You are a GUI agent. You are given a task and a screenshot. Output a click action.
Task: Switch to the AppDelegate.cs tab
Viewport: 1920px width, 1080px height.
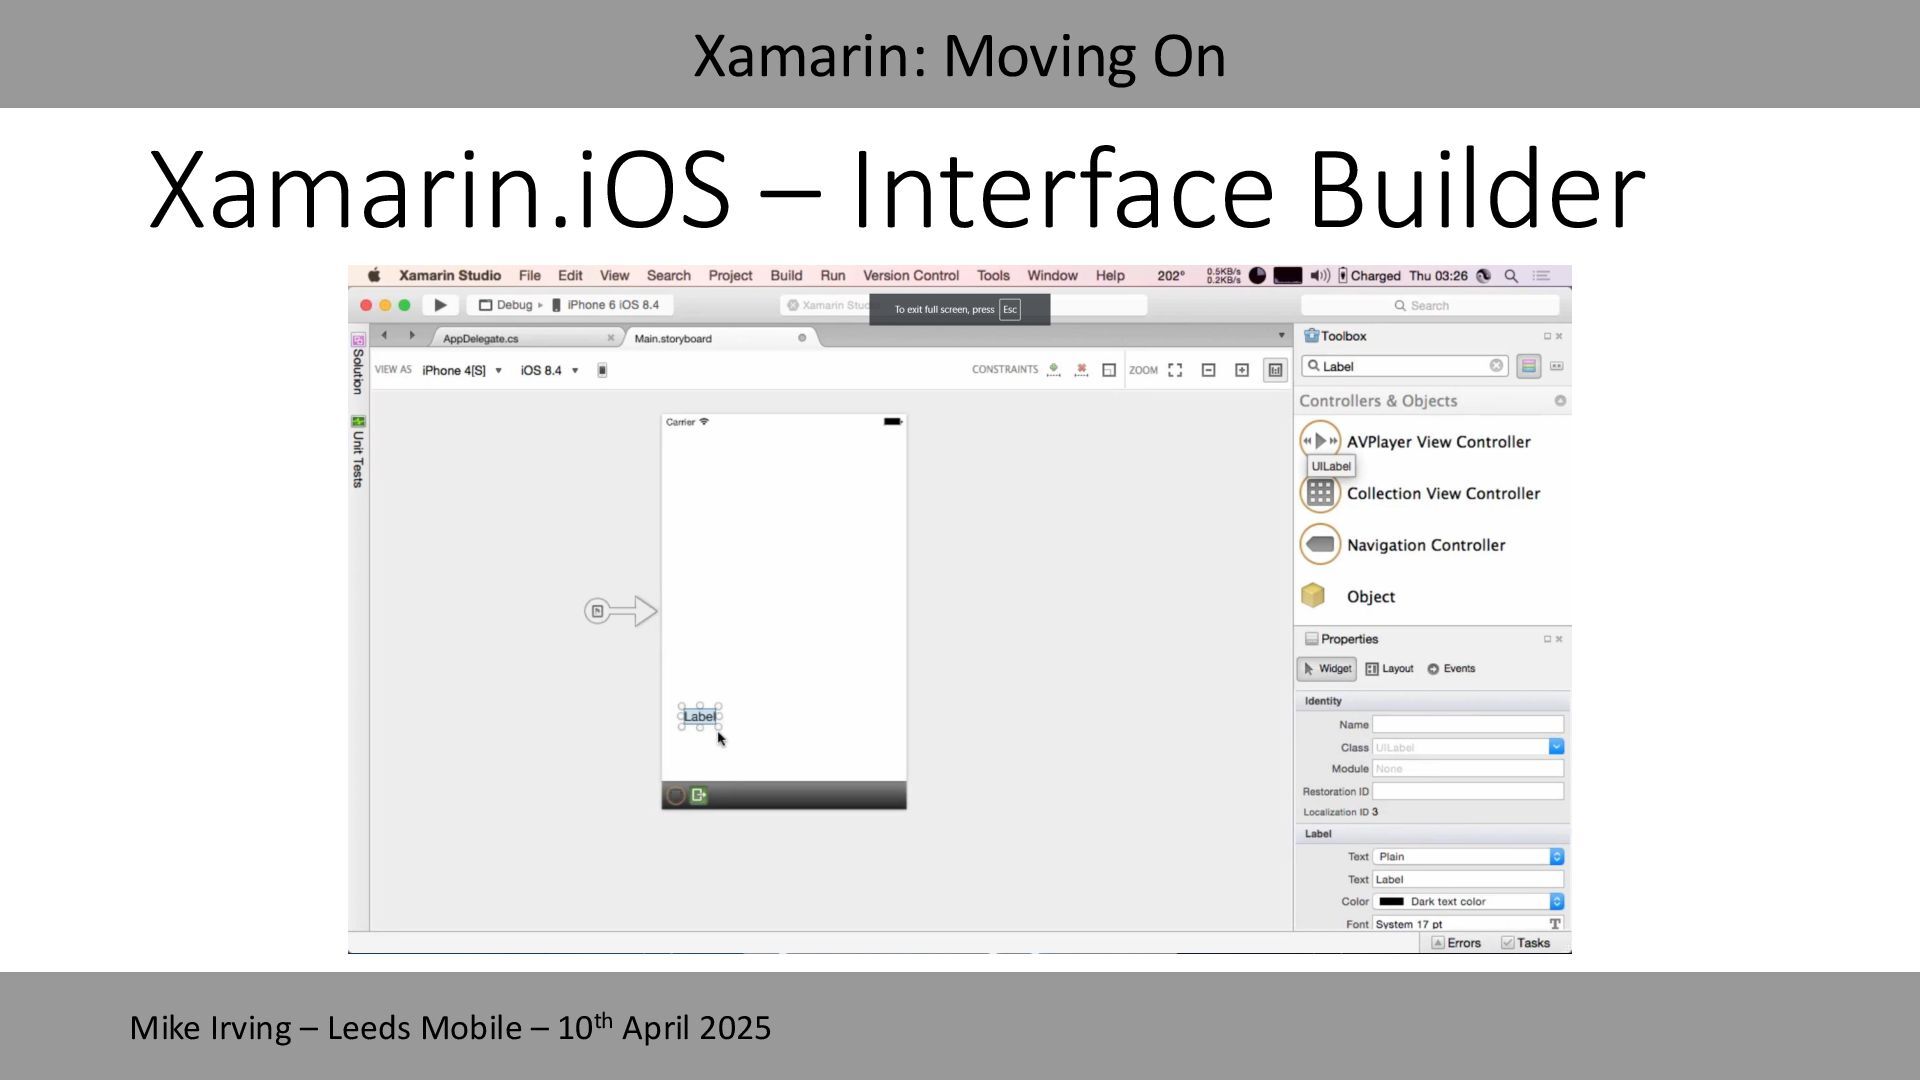[x=481, y=339]
